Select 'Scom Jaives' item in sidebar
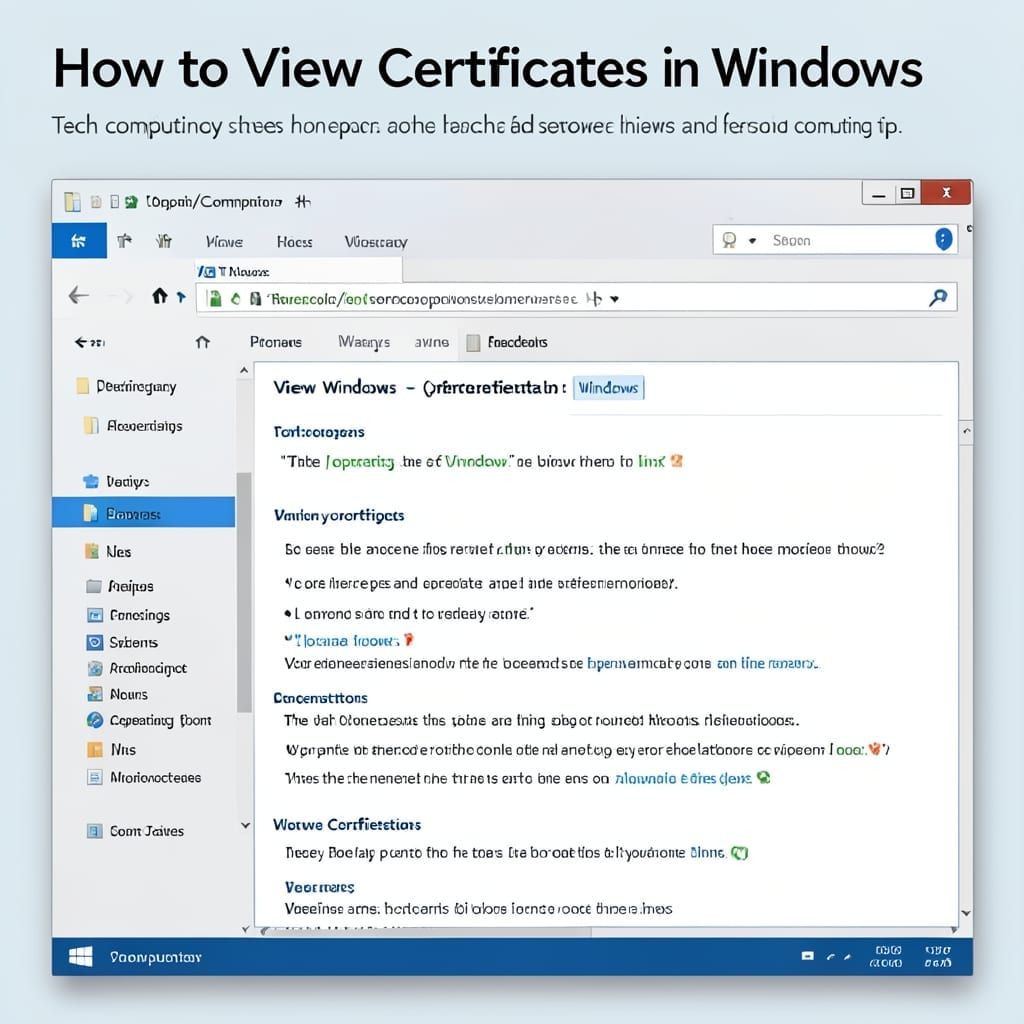The image size is (1024, 1024). click(136, 831)
